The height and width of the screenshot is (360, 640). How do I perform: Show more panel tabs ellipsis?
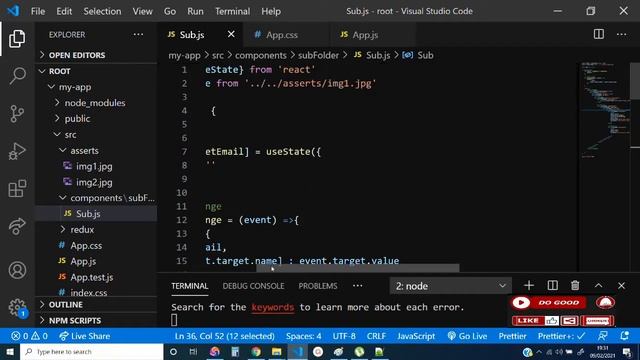pos(358,286)
